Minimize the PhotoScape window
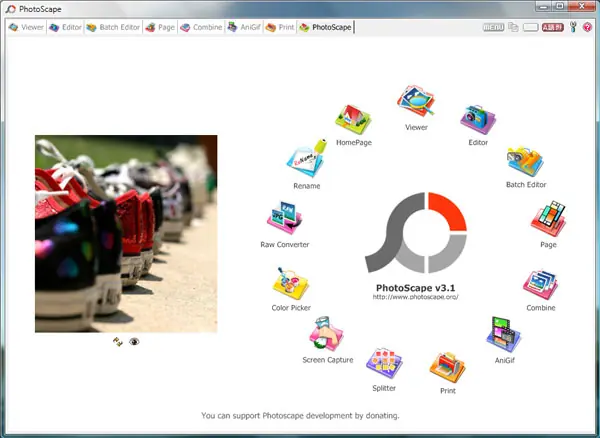This screenshot has height=438, width=600. pyautogui.click(x=543, y=6)
